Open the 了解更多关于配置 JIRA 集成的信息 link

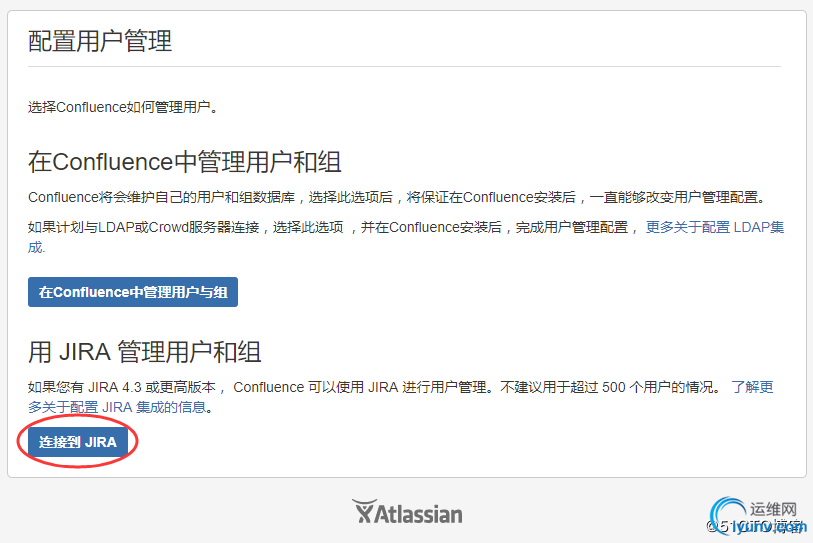752,387
